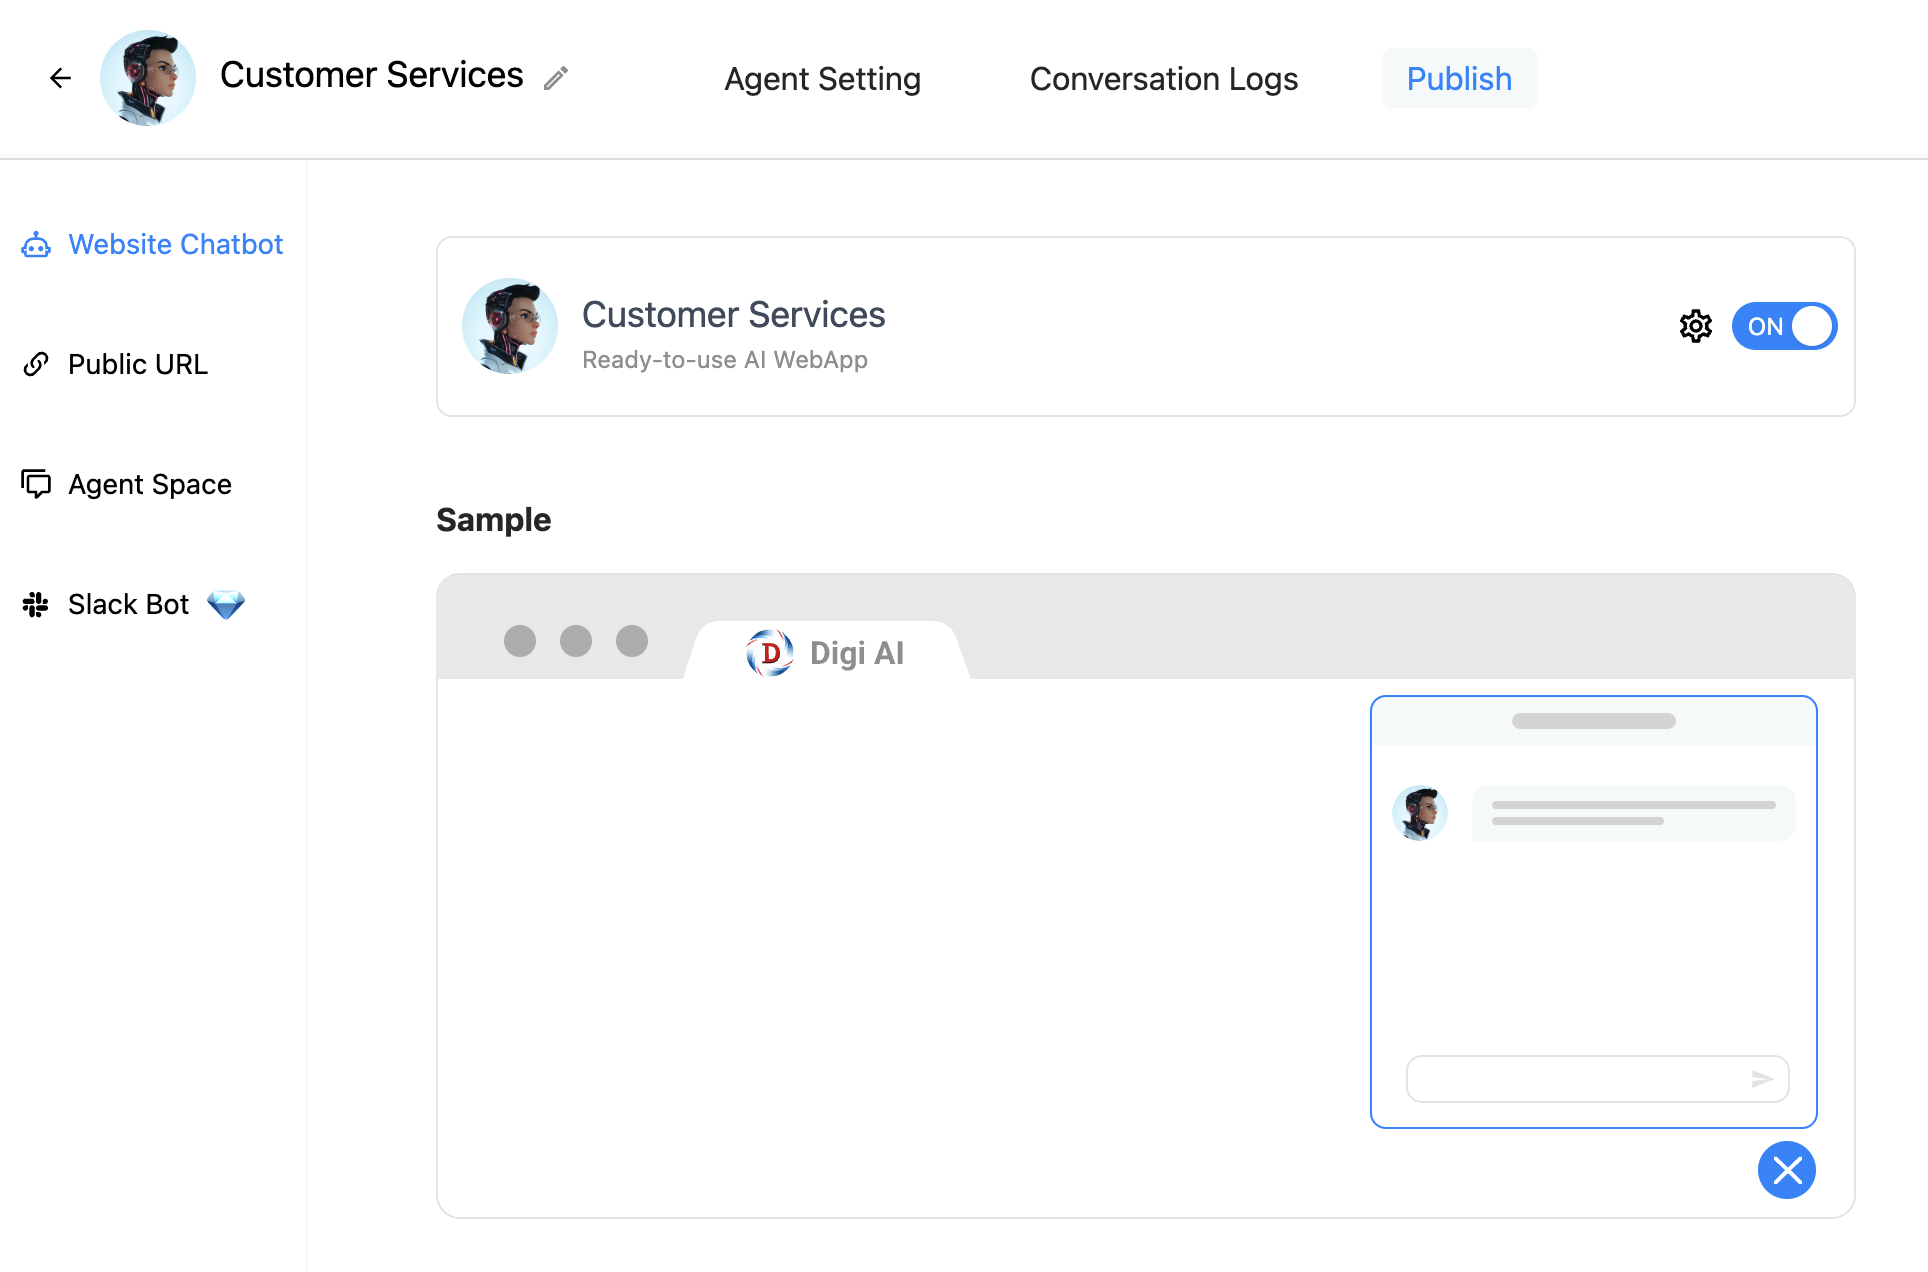1928x1272 pixels.
Task: Click the 'Ready-to-use AI WebApp' subtitle
Action: [725, 359]
